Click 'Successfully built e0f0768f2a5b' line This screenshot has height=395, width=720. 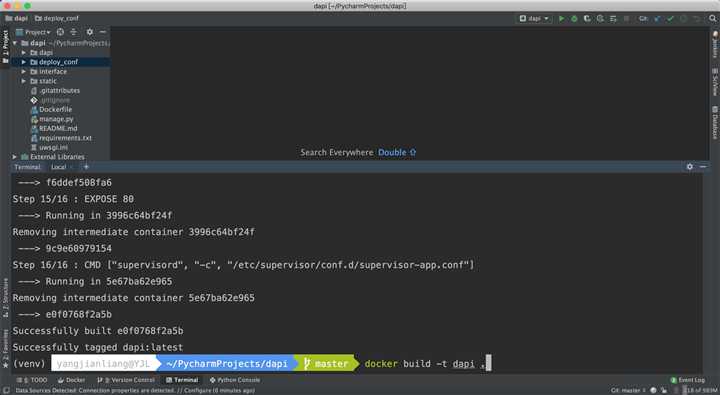click(x=98, y=331)
